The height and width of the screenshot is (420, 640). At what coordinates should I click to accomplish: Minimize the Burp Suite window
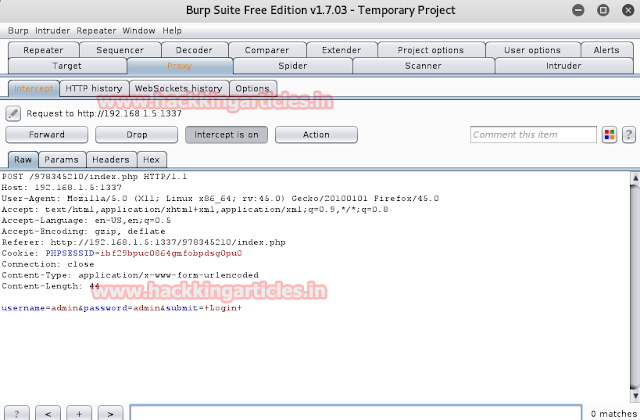tap(578, 10)
